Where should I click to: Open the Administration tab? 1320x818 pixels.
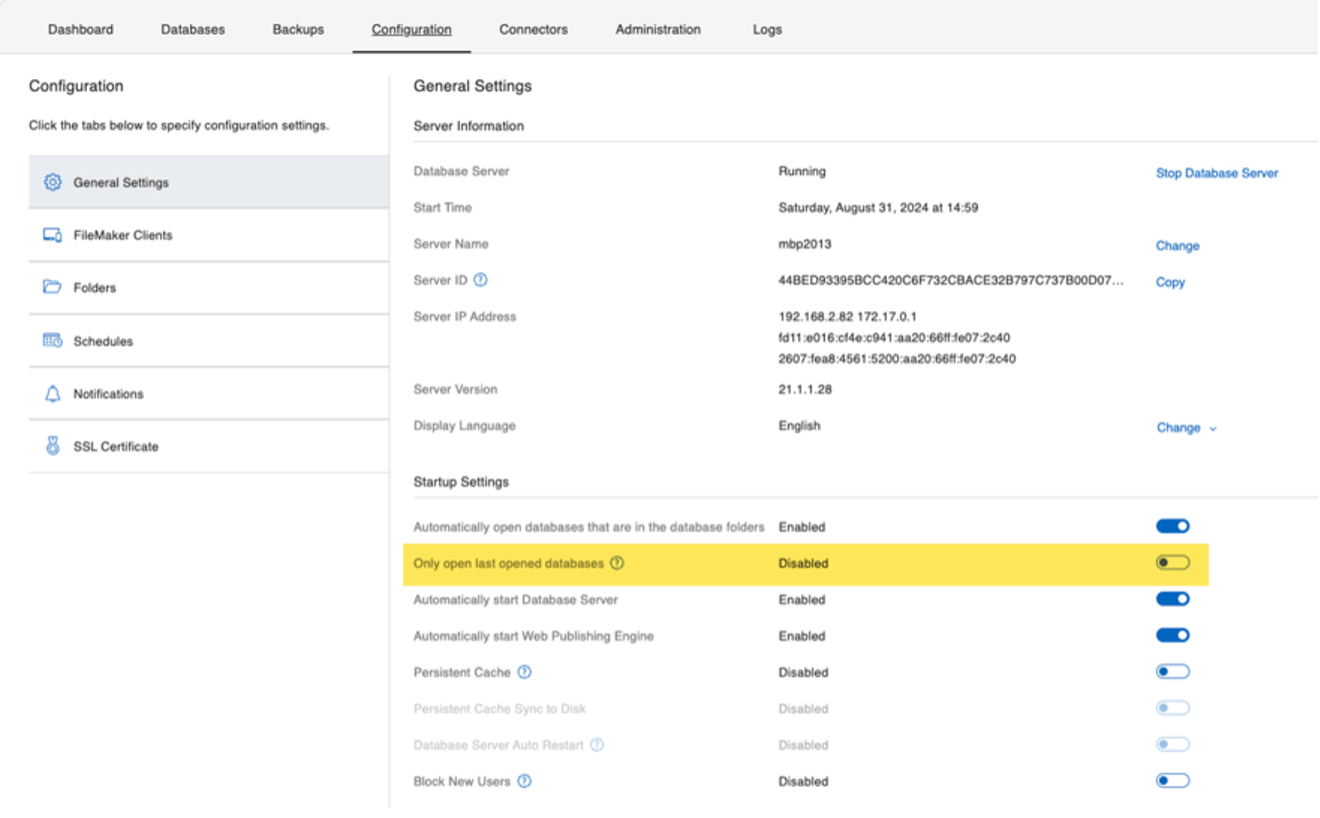(658, 29)
